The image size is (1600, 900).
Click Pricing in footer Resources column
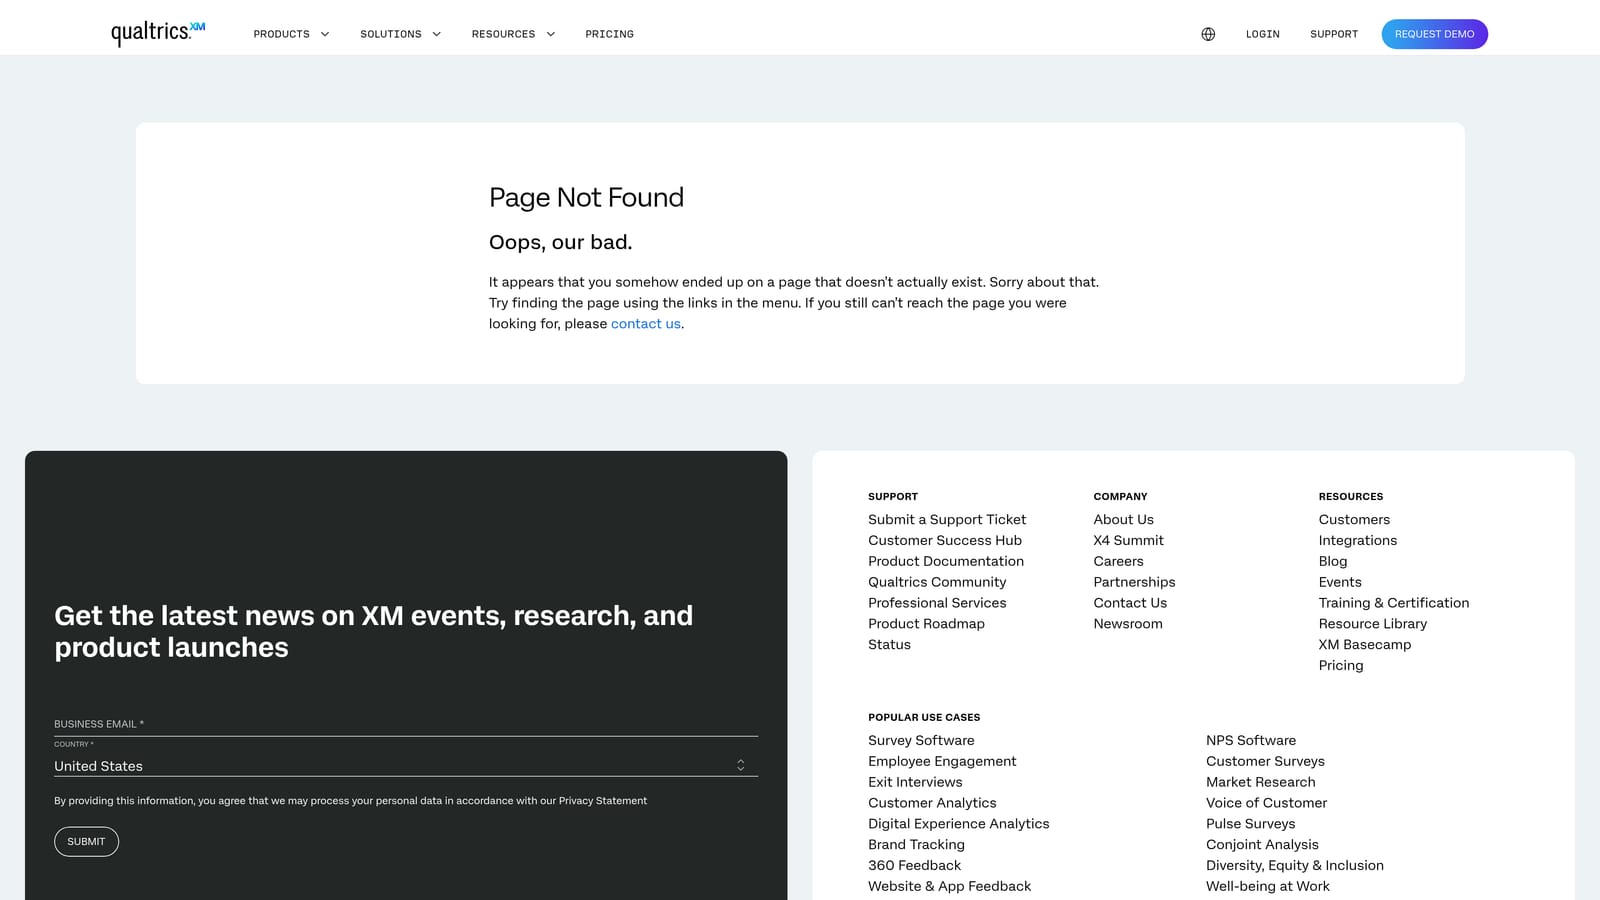1340,666
